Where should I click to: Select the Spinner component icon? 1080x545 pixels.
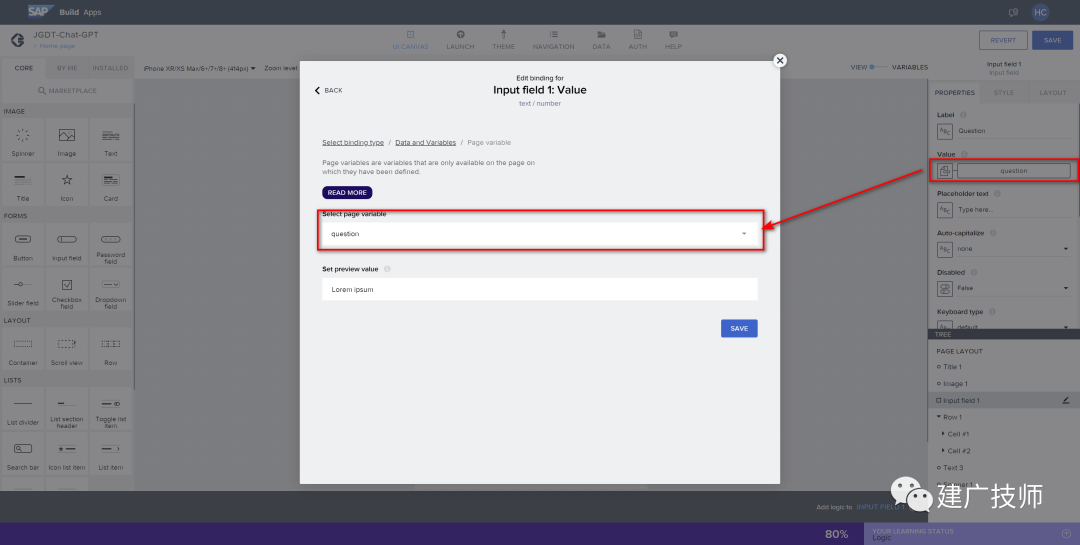pyautogui.click(x=23, y=136)
